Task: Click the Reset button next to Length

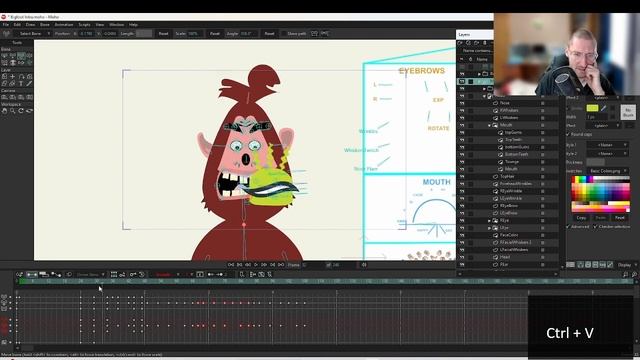Action: [x=163, y=33]
